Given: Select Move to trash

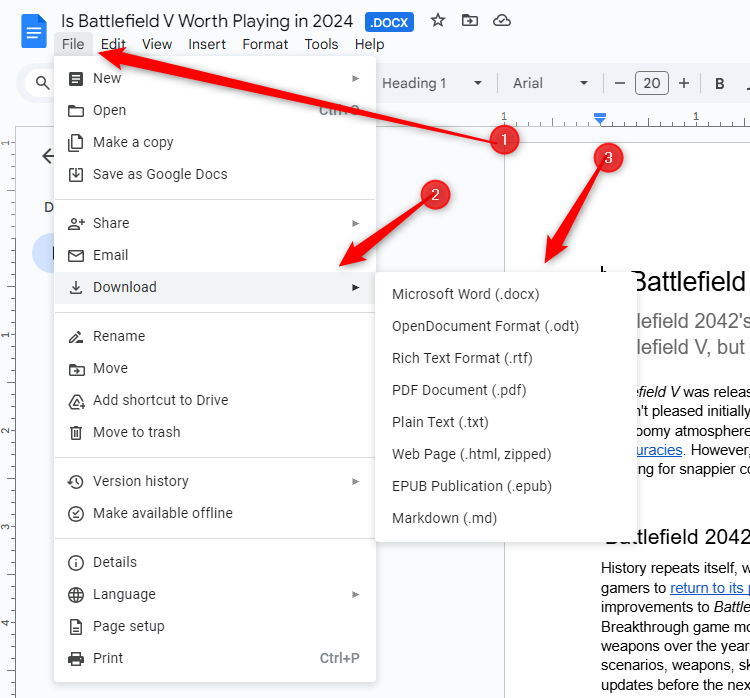Looking at the screenshot, I should [x=215, y=432].
